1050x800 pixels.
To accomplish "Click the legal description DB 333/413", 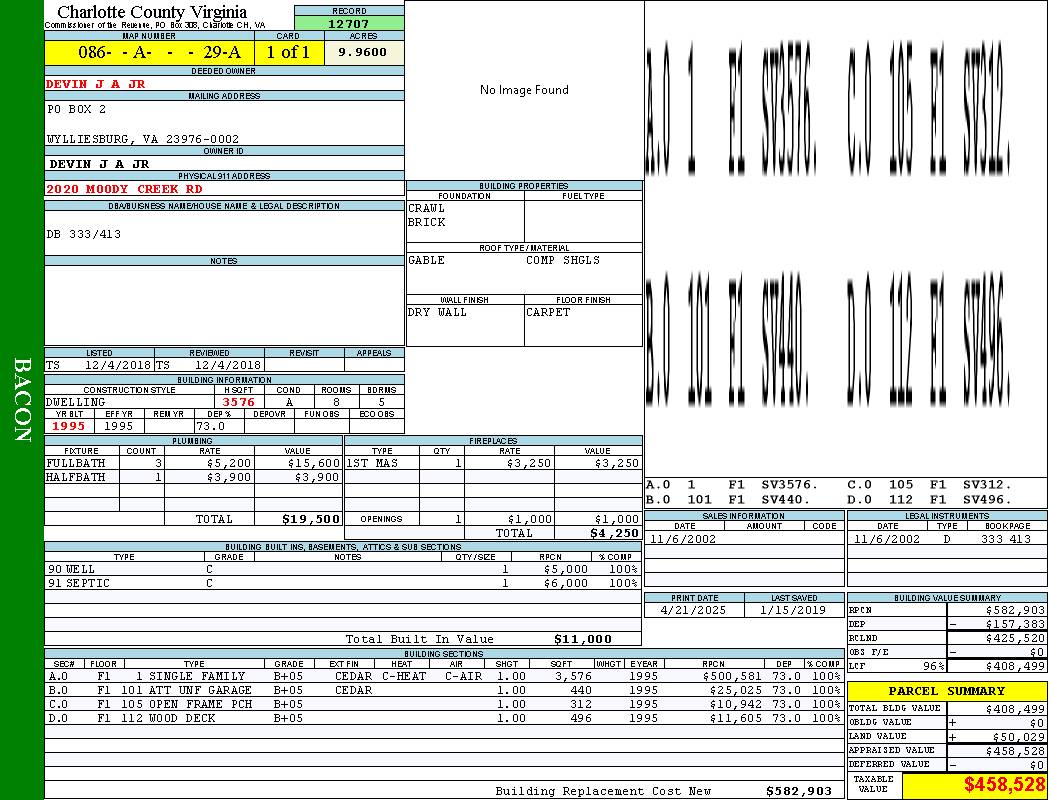I will (84, 234).
